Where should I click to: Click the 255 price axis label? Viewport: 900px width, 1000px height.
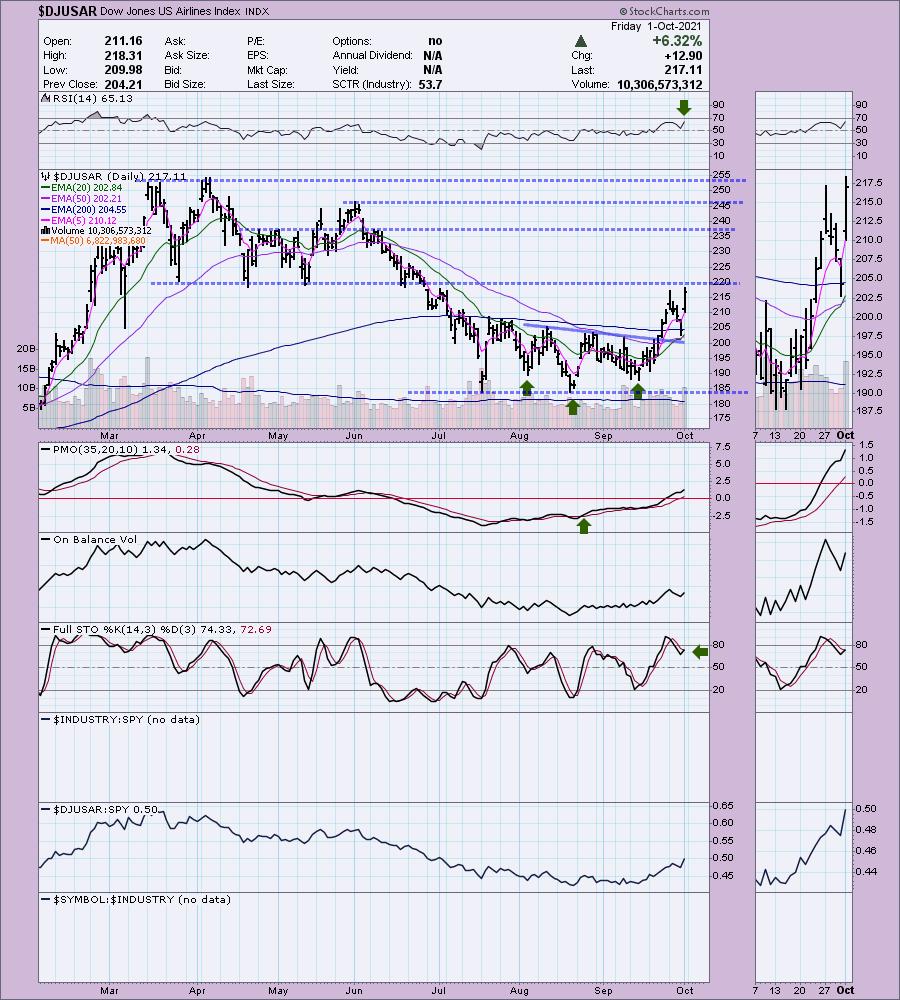(721, 175)
